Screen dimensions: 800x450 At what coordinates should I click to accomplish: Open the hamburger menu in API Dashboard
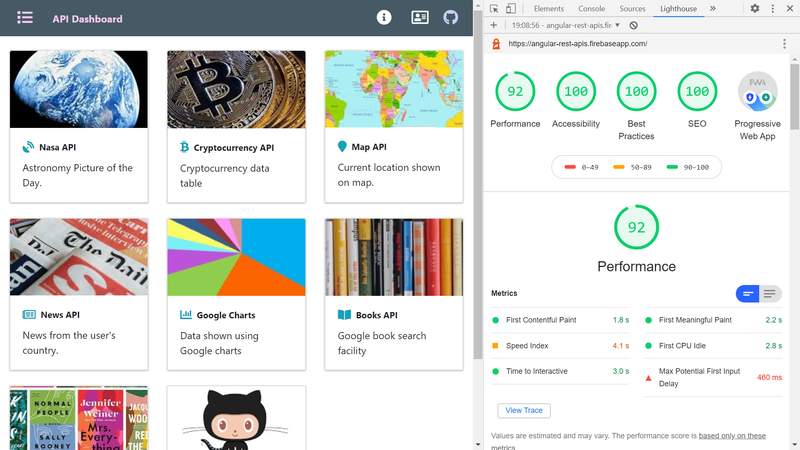click(24, 18)
